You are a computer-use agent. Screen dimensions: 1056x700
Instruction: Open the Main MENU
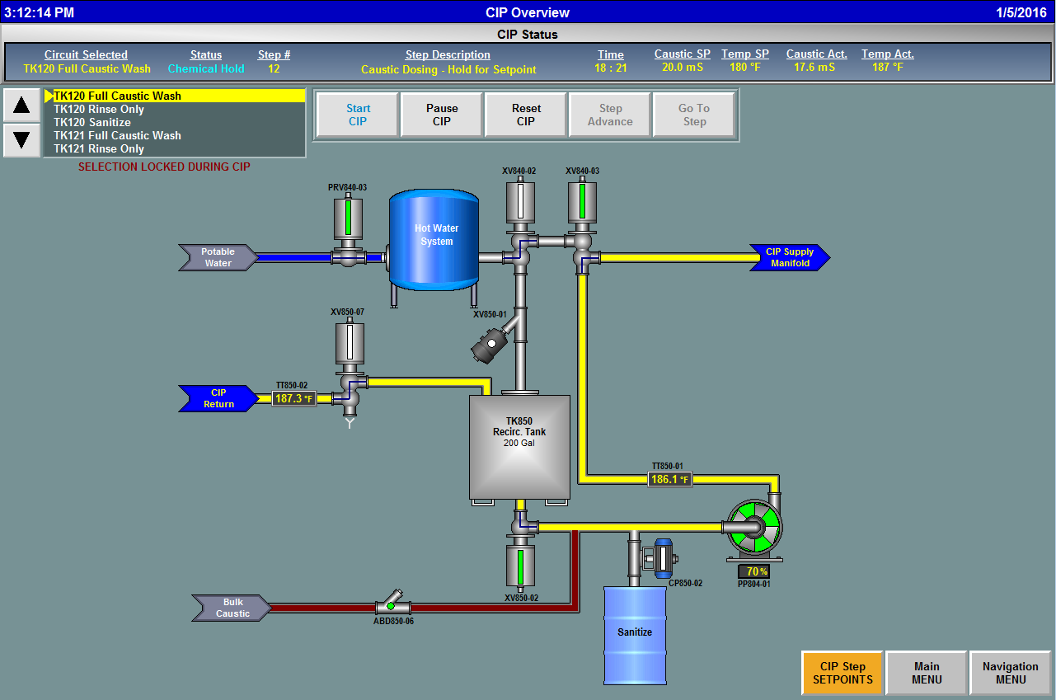(x=927, y=673)
